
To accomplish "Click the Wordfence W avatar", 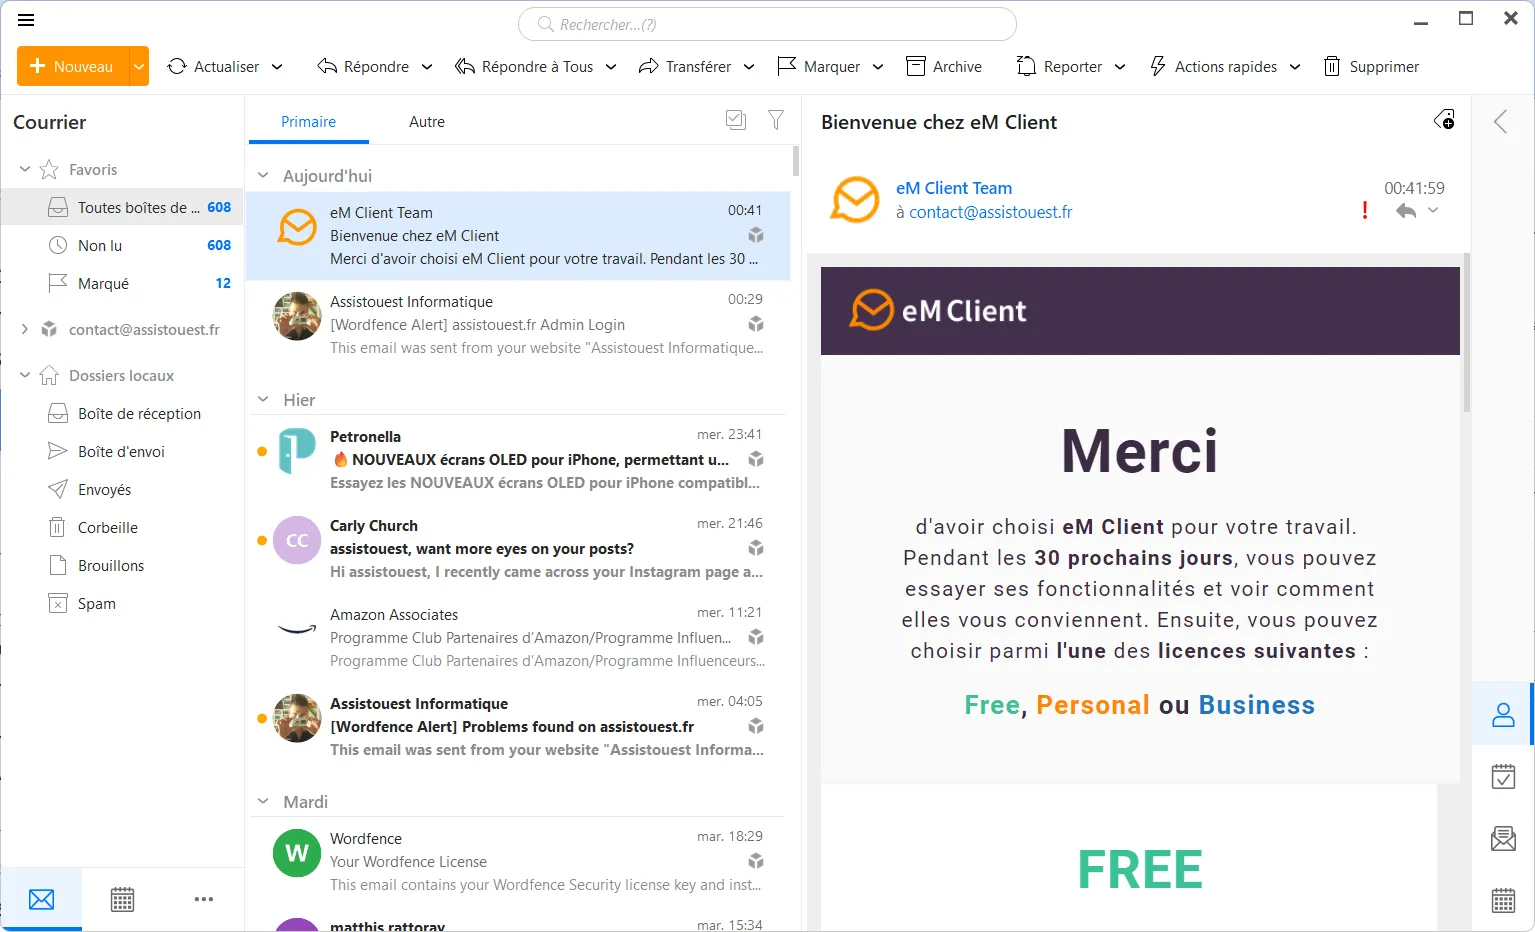I will tap(297, 853).
